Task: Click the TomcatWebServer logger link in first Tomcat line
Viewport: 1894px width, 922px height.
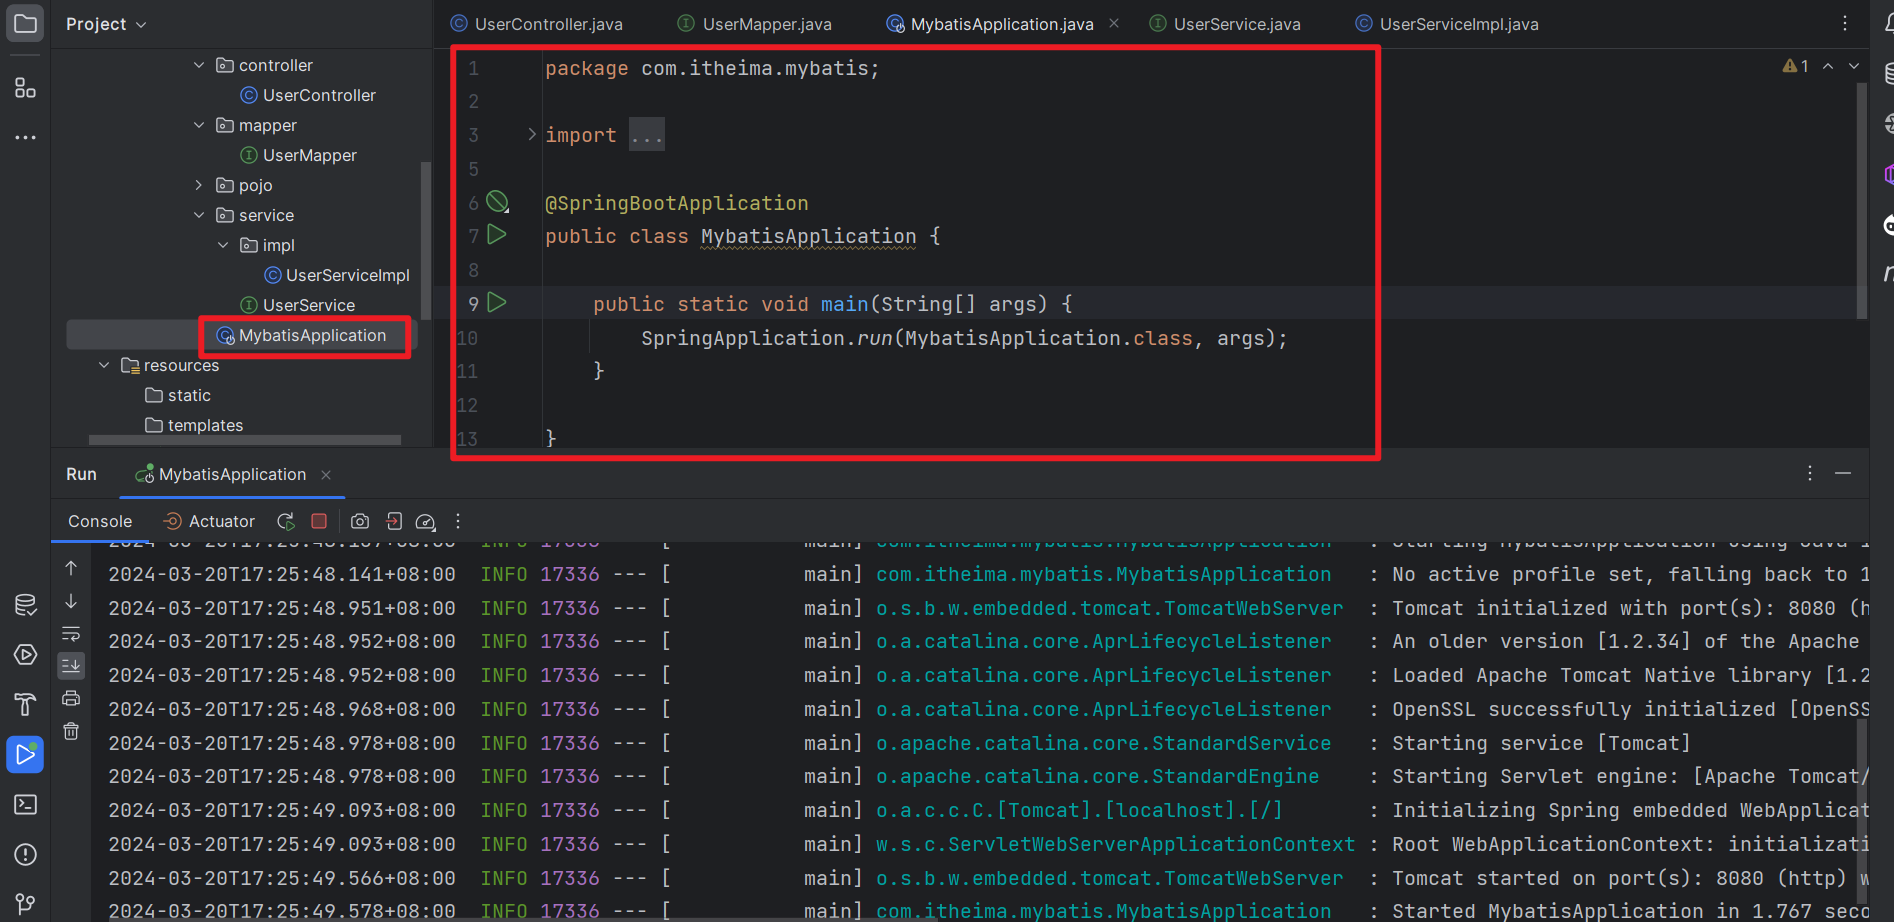Action: (1110, 608)
